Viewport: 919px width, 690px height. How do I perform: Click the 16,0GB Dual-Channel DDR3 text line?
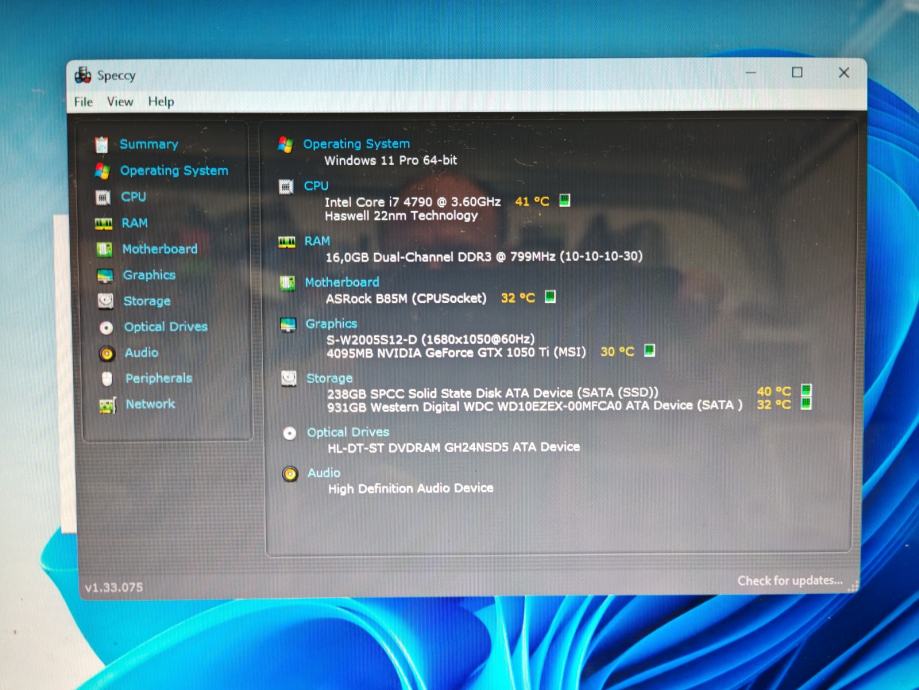pos(484,257)
